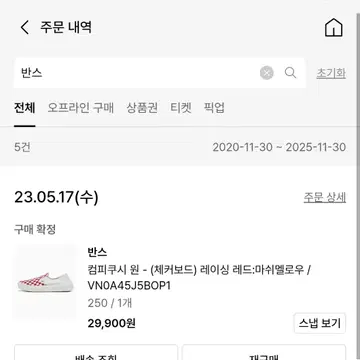Switch to the 오프라인 구매 tab
Viewport: 360px width, 360px height.
click(81, 108)
